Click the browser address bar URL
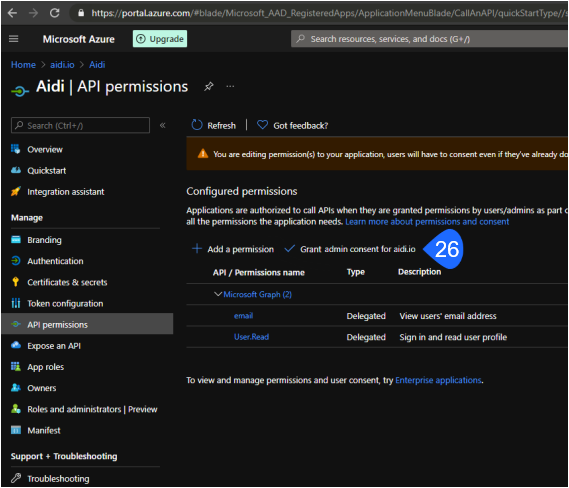The height and width of the screenshot is (488, 569). click(x=328, y=13)
